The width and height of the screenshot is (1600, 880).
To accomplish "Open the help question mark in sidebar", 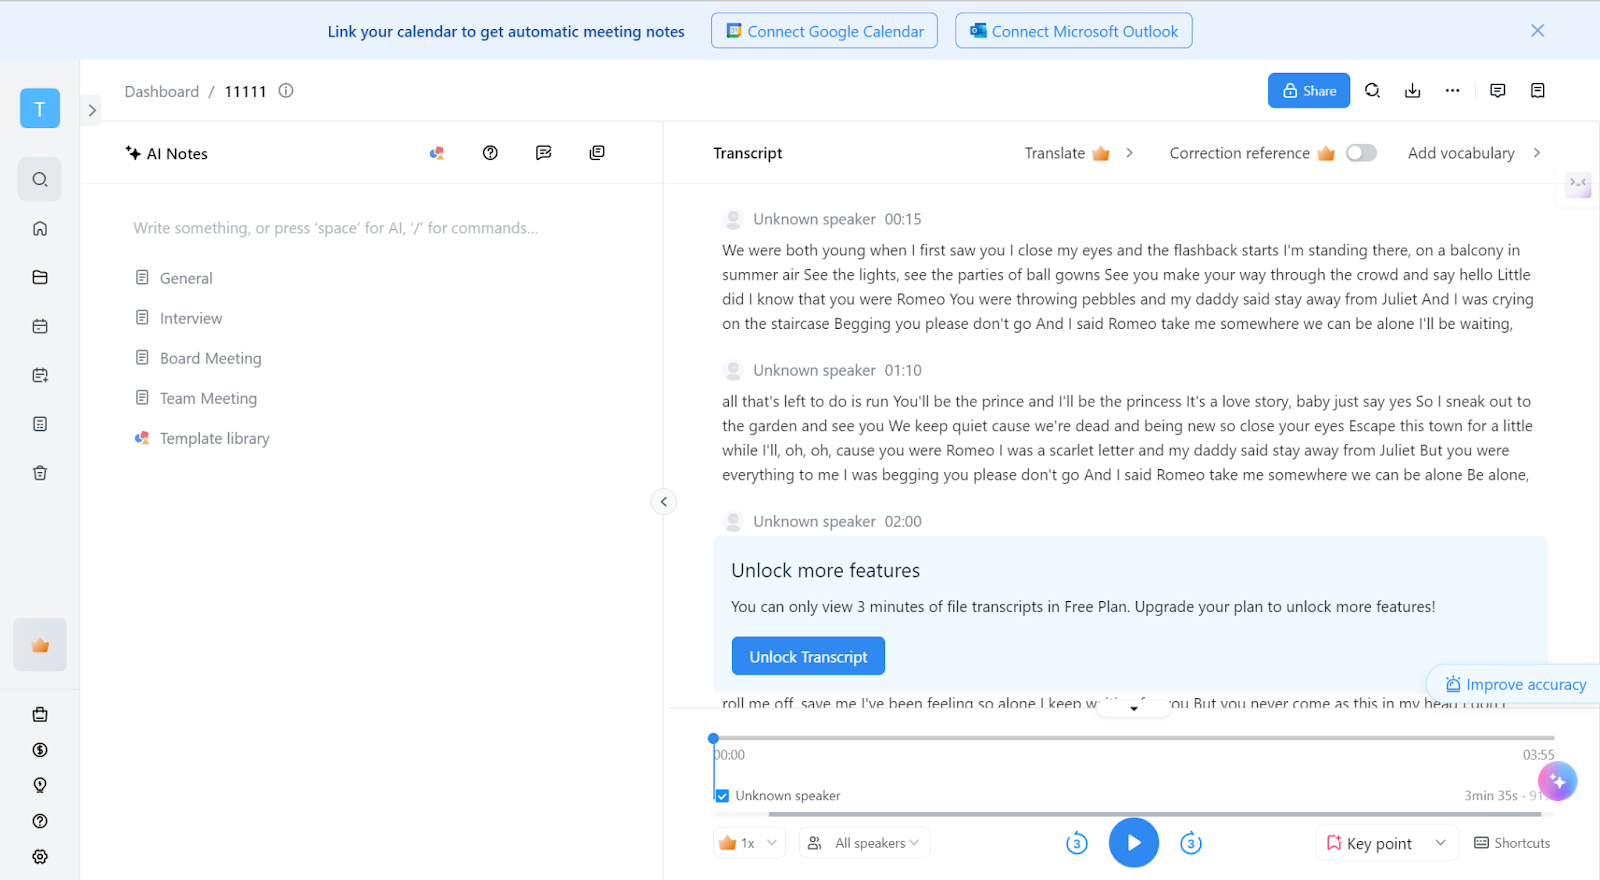I will [x=40, y=821].
